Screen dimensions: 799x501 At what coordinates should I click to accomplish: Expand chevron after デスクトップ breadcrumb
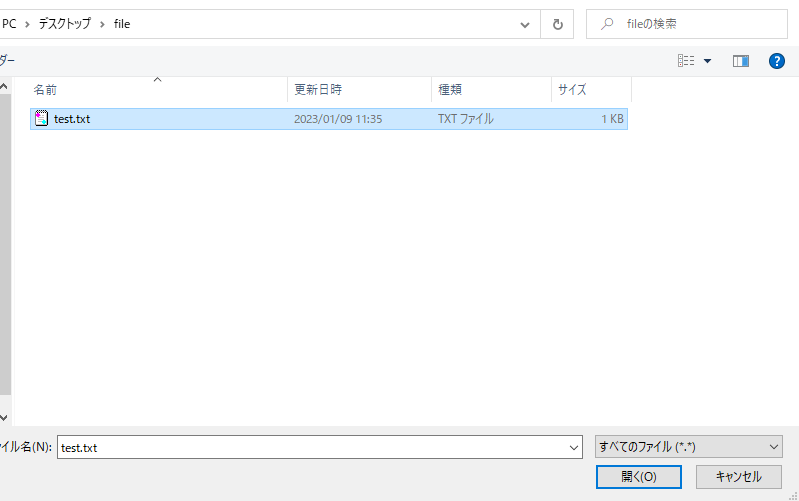coord(102,24)
